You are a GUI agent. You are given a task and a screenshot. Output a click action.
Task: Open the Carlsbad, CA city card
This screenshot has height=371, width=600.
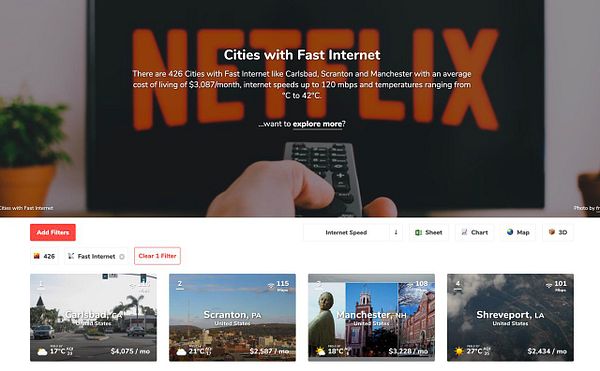(x=93, y=317)
